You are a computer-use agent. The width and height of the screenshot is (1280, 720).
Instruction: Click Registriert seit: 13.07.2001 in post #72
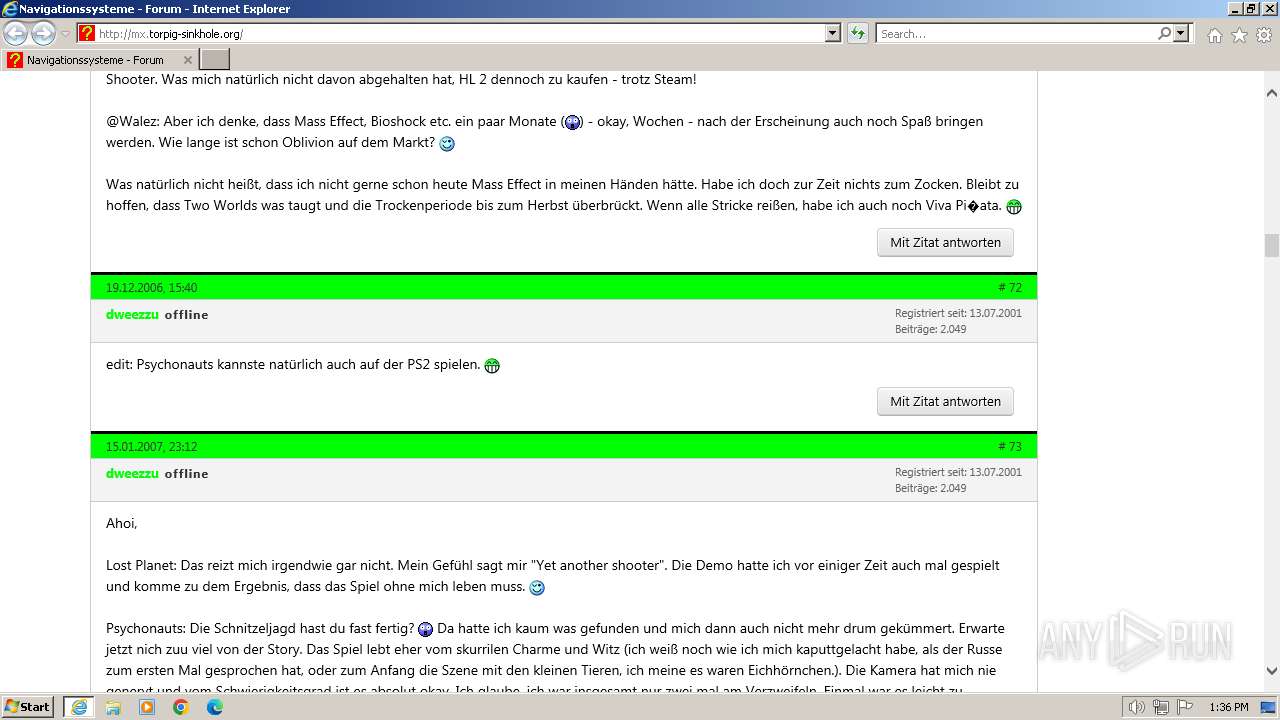pos(958,313)
